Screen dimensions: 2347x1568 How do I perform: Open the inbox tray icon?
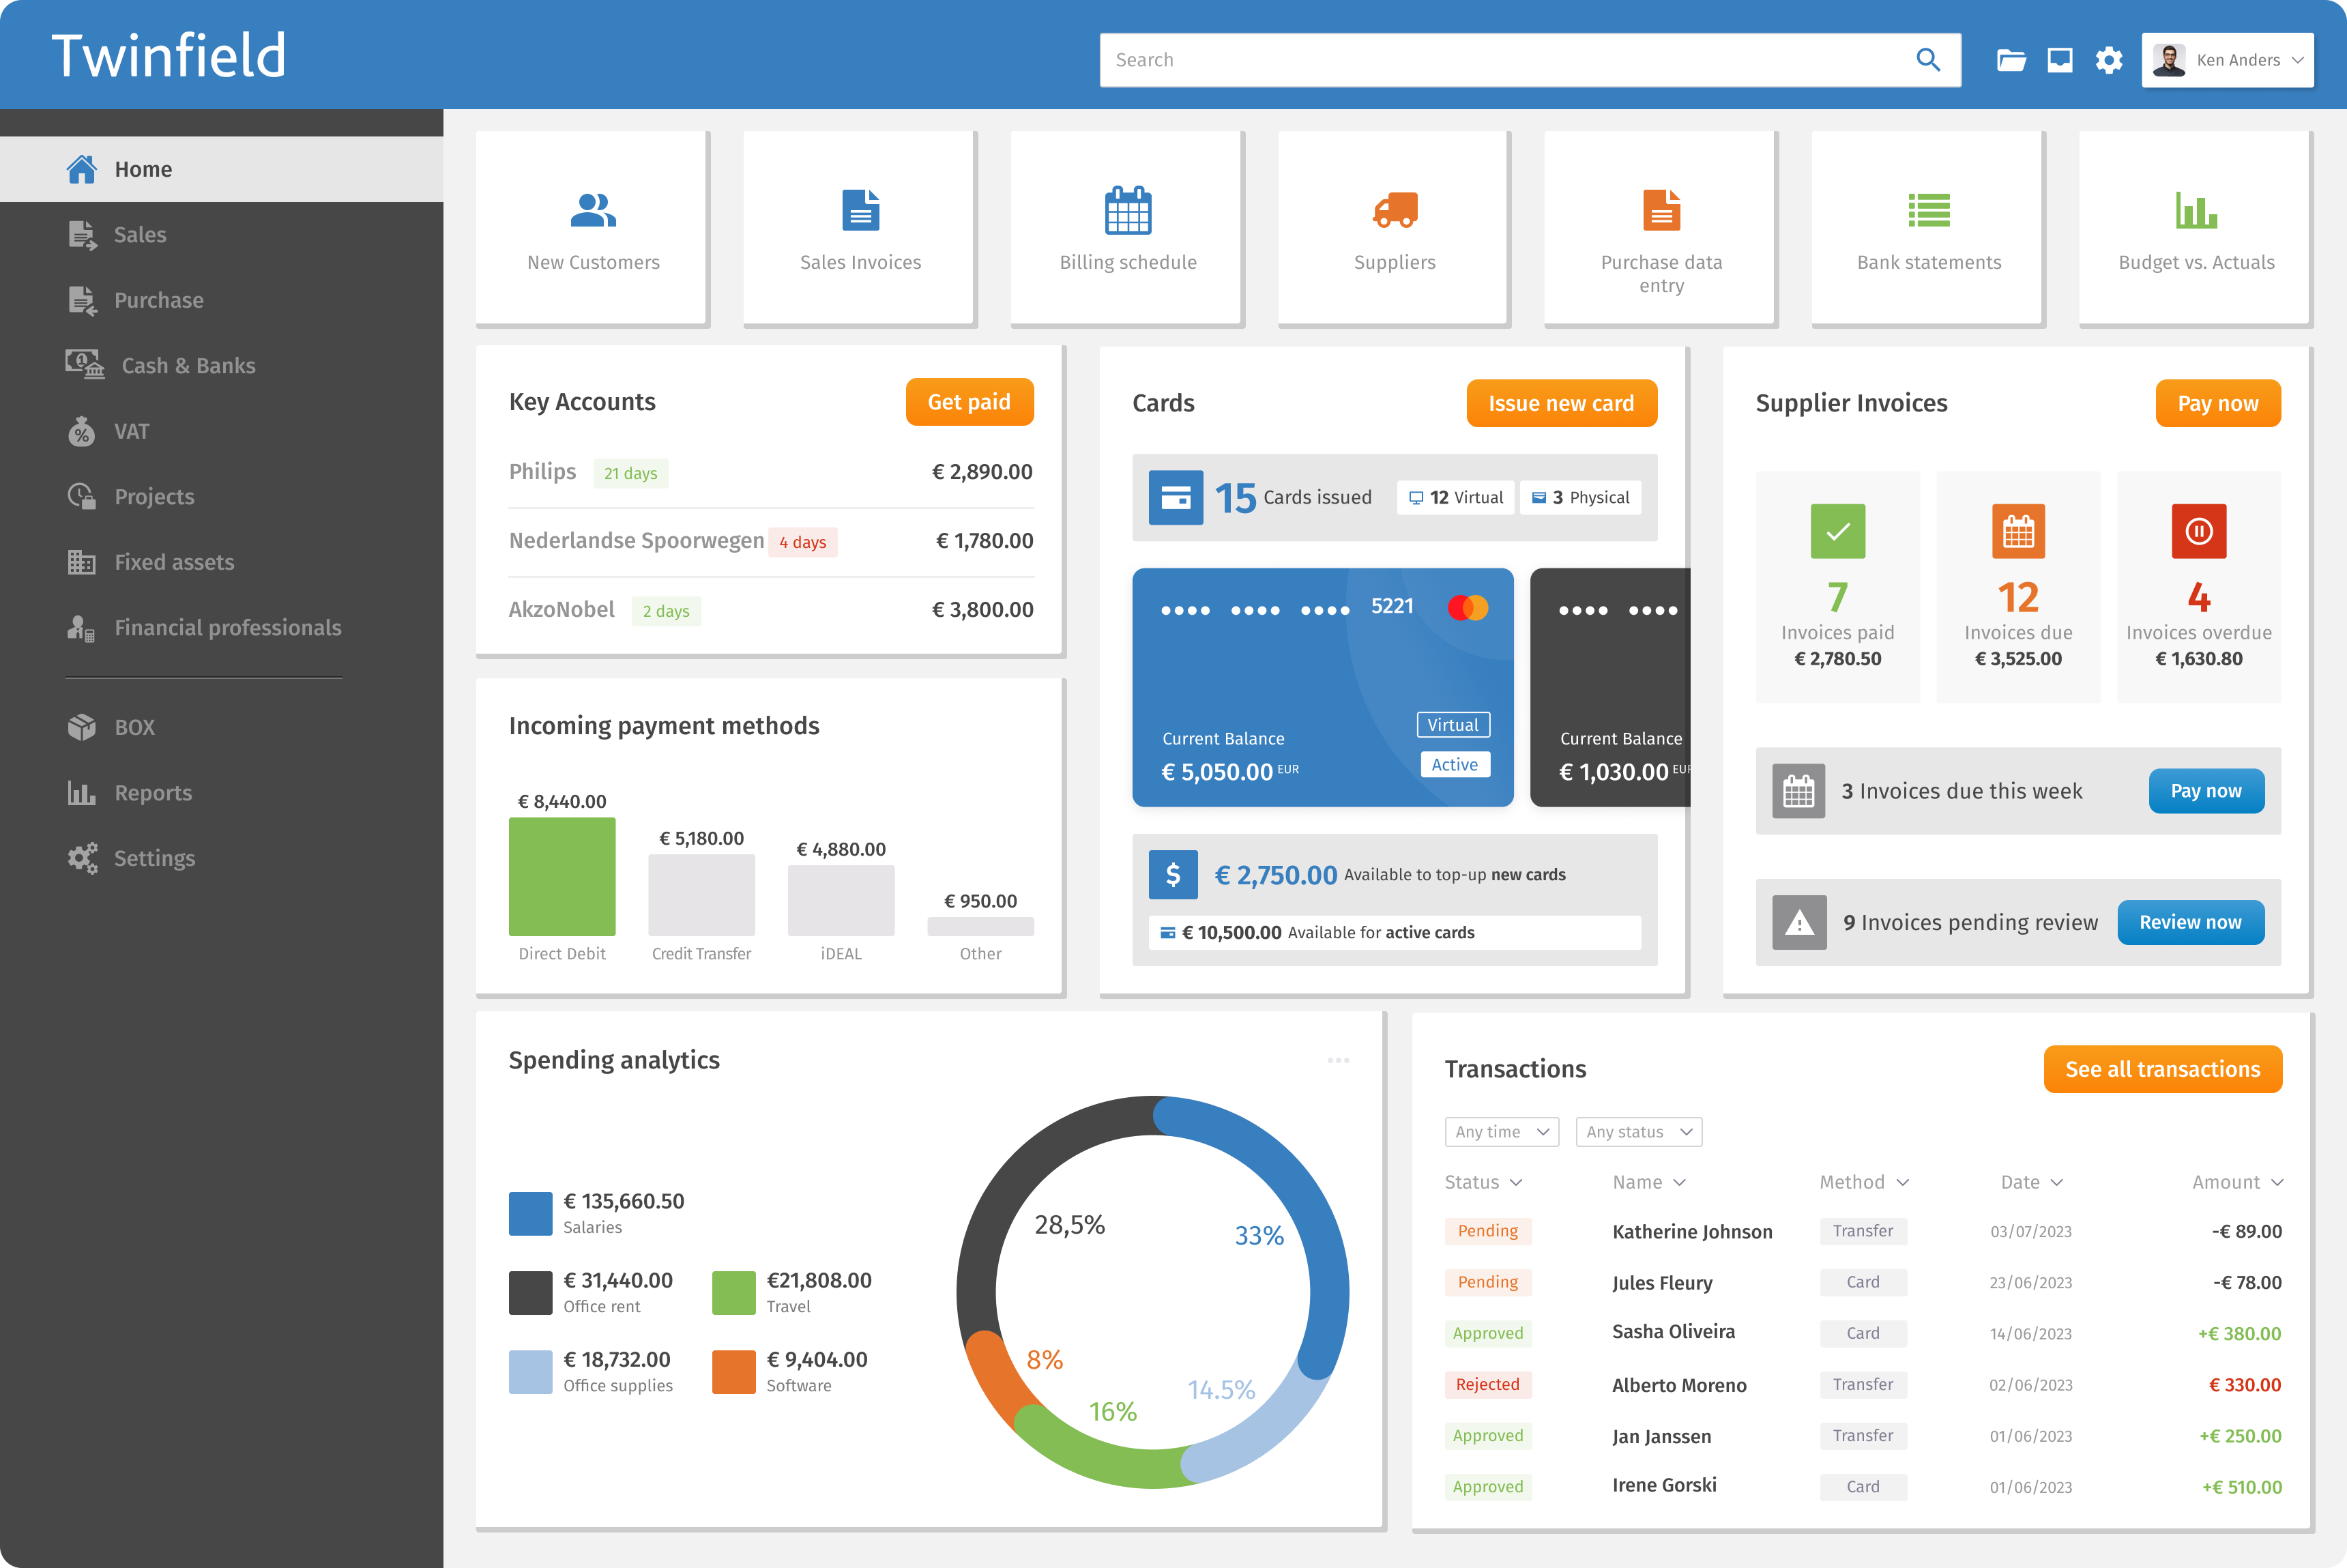pos(2060,60)
